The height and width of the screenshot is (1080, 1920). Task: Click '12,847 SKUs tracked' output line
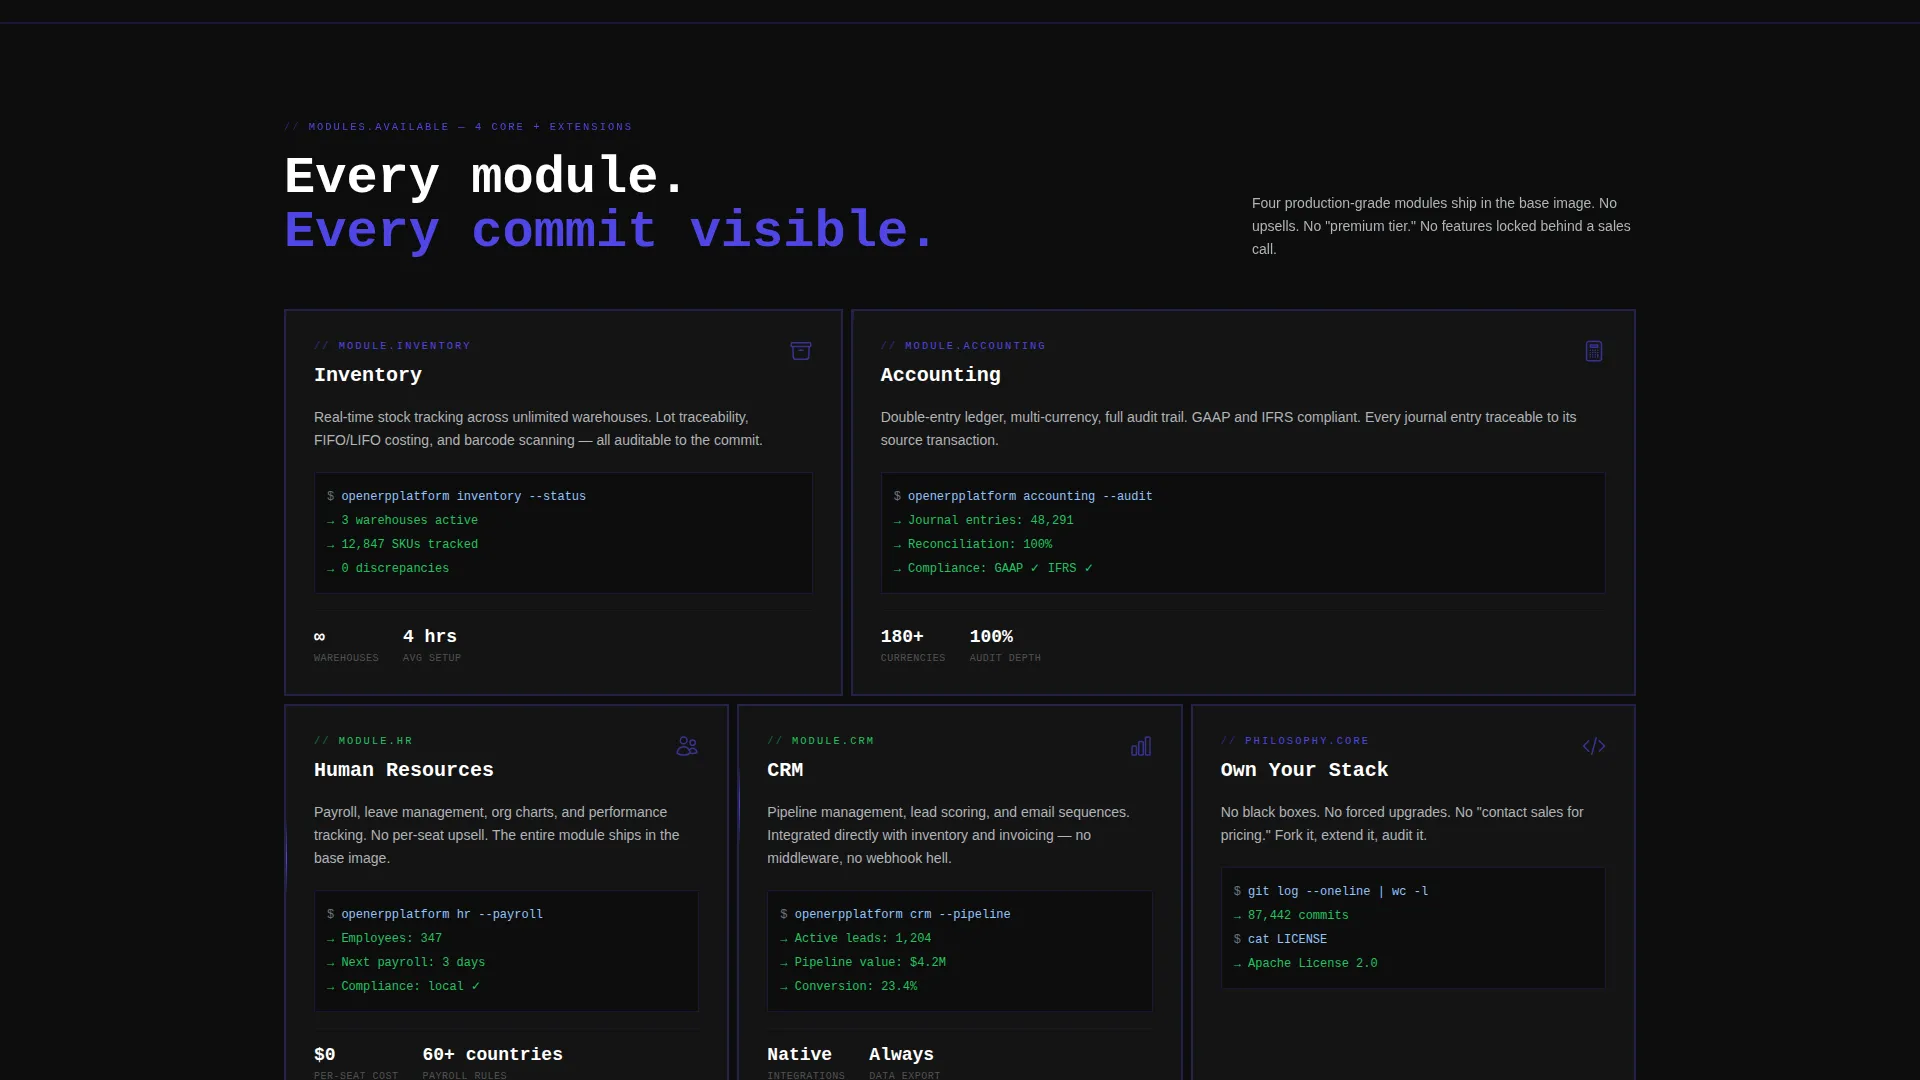pos(409,544)
